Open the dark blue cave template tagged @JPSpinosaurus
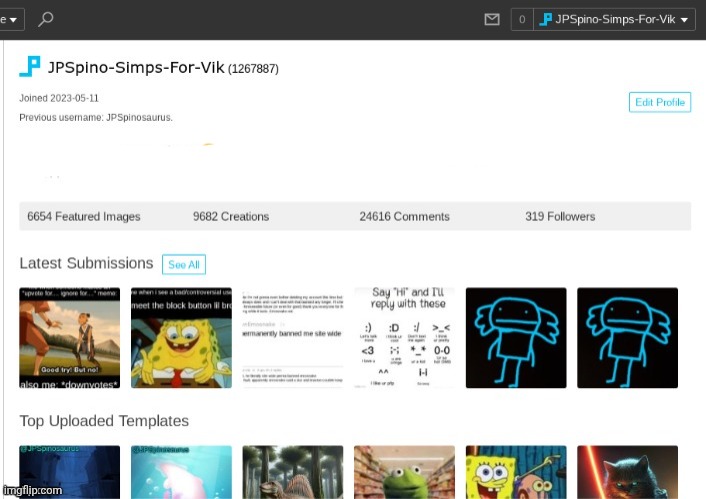Screen dimensions: 706x499 click(70, 472)
